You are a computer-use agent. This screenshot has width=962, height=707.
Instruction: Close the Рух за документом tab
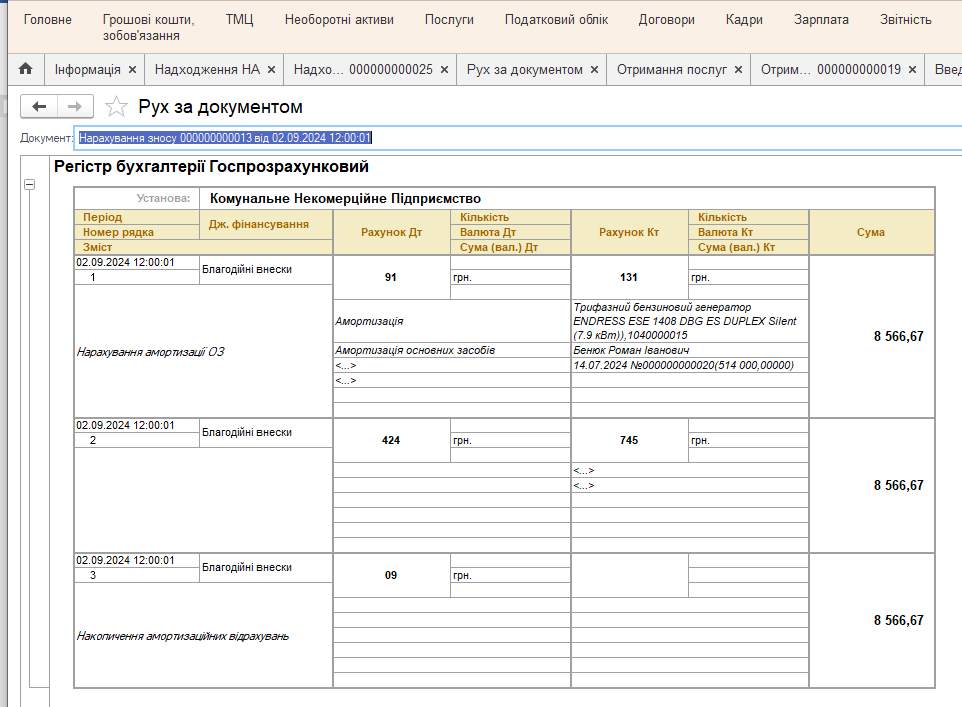594,70
